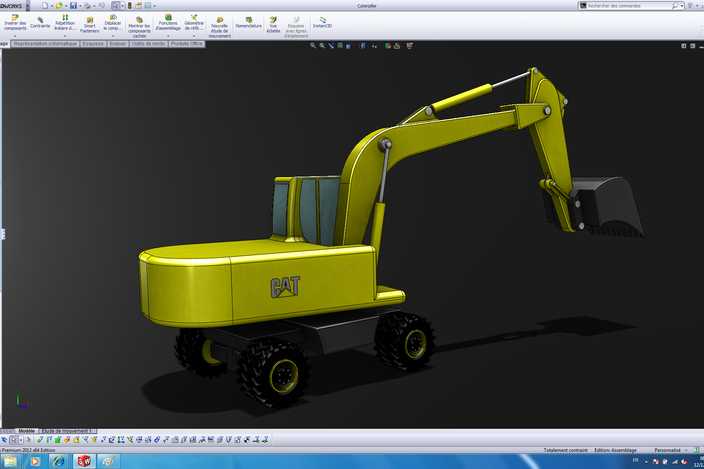The height and width of the screenshot is (469, 704).
Task: Expand Géométrie de référence dropdown arrow
Action: pyautogui.click(x=194, y=36)
